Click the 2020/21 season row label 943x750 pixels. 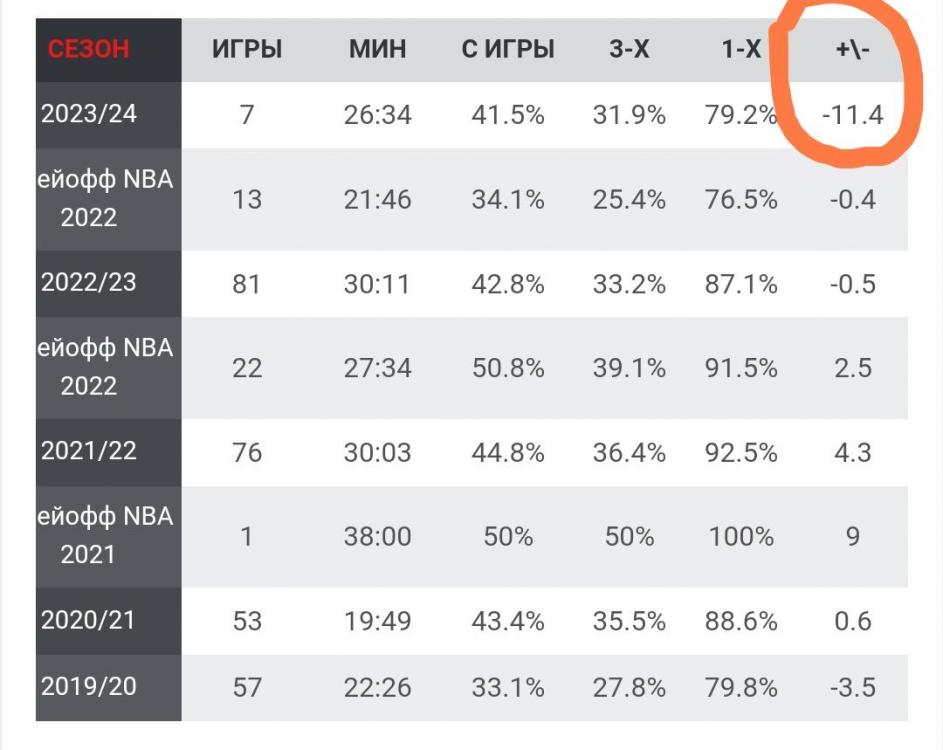click(89, 620)
